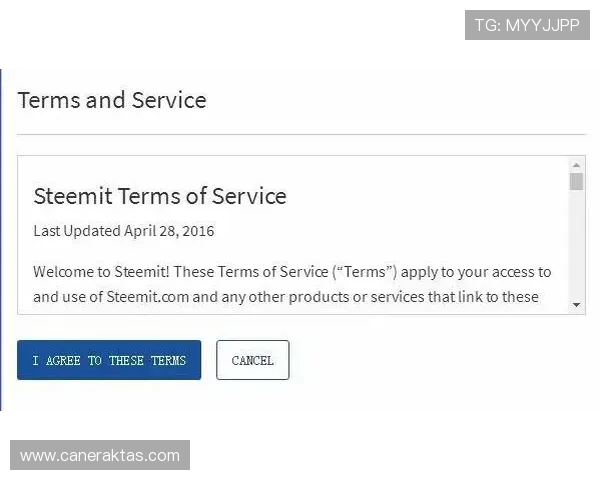The width and height of the screenshot is (600, 480).
Task: Click the divider line under dialog title
Action: coord(300,134)
